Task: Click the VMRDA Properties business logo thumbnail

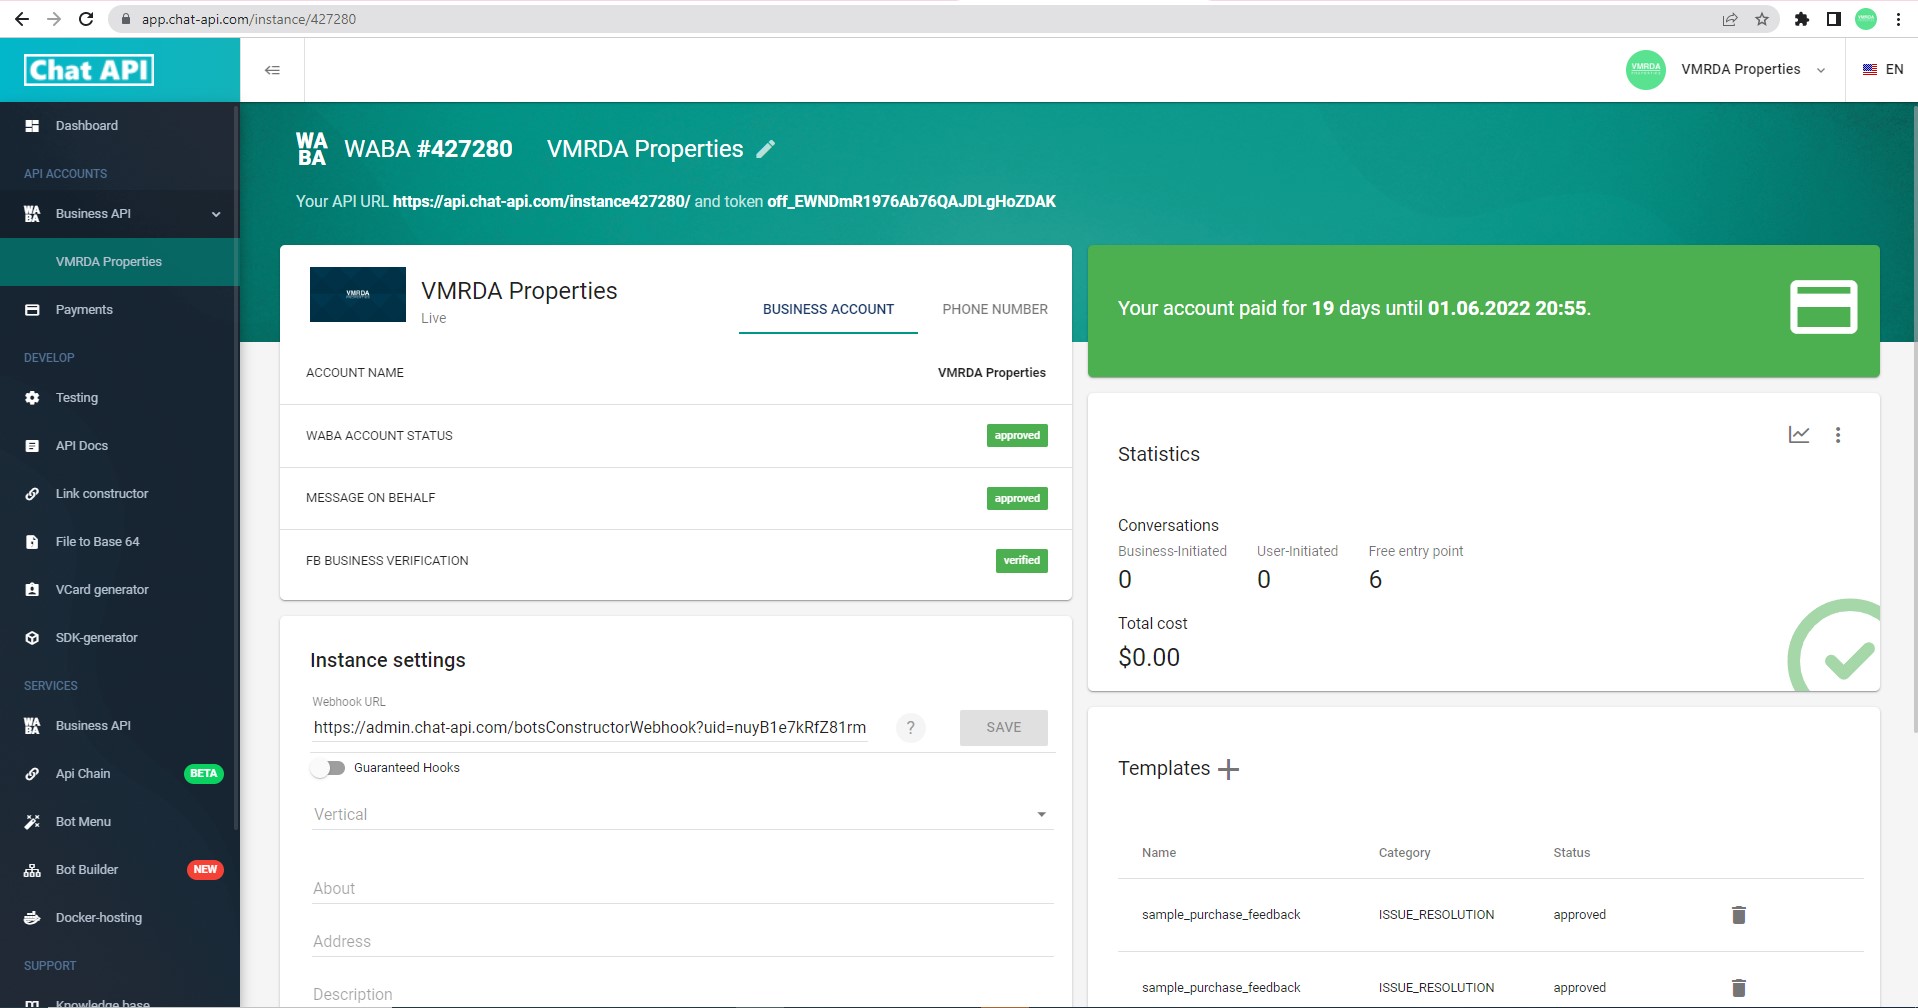Action: (x=358, y=294)
